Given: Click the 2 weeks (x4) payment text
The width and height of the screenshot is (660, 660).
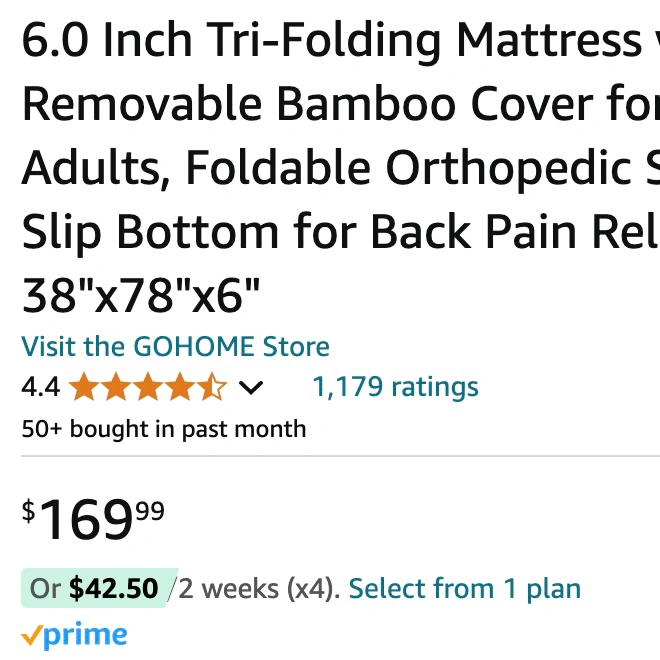Looking at the screenshot, I should pos(259,588).
